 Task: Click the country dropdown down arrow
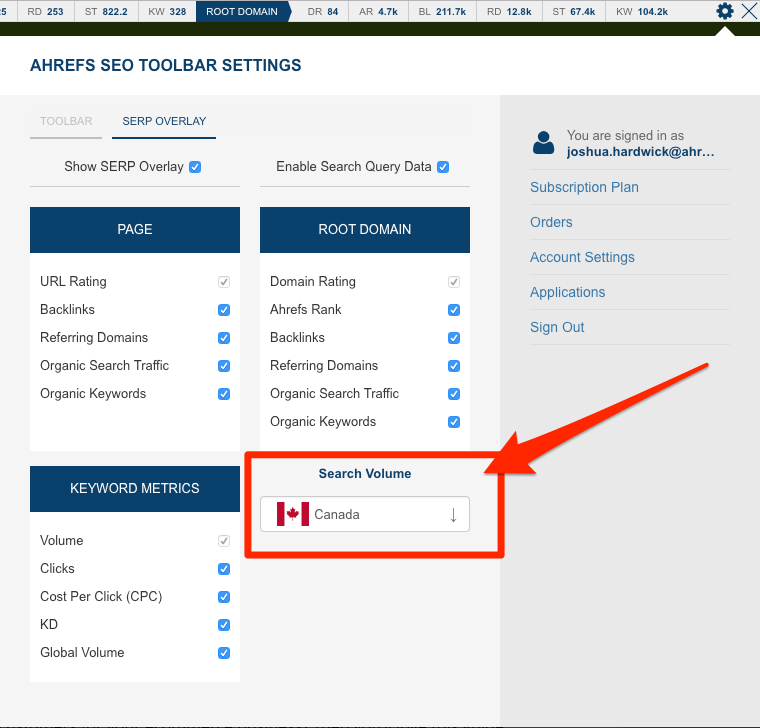pos(453,514)
